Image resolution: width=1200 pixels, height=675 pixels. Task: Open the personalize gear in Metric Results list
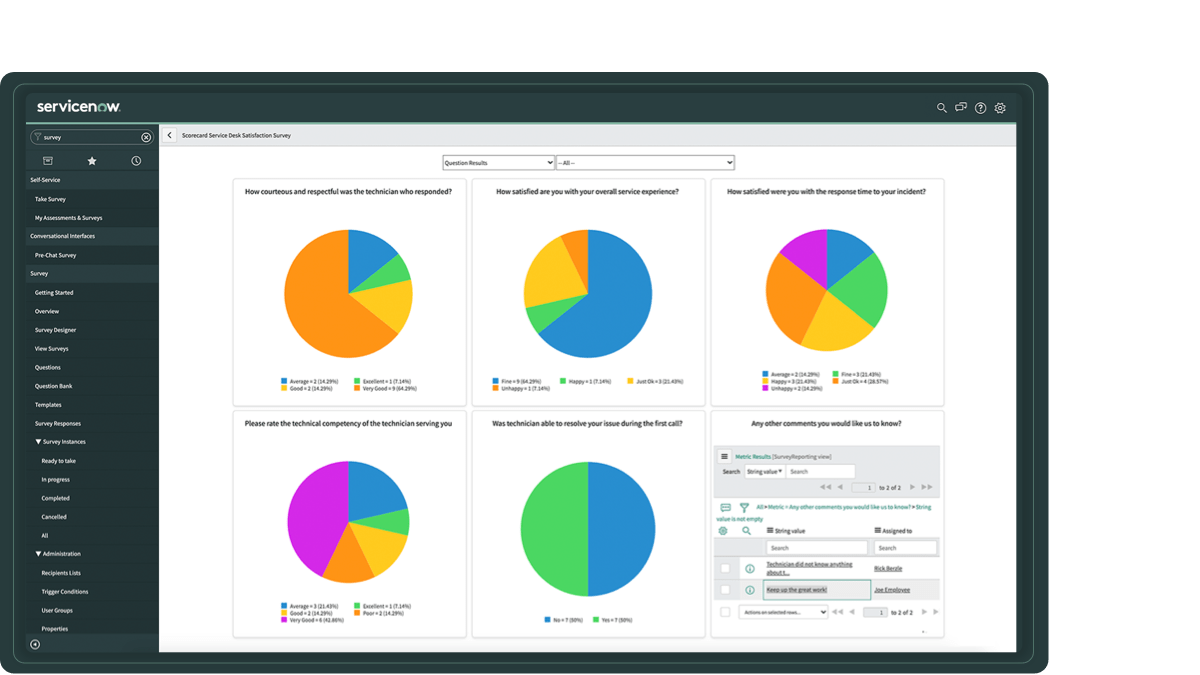[722, 529]
